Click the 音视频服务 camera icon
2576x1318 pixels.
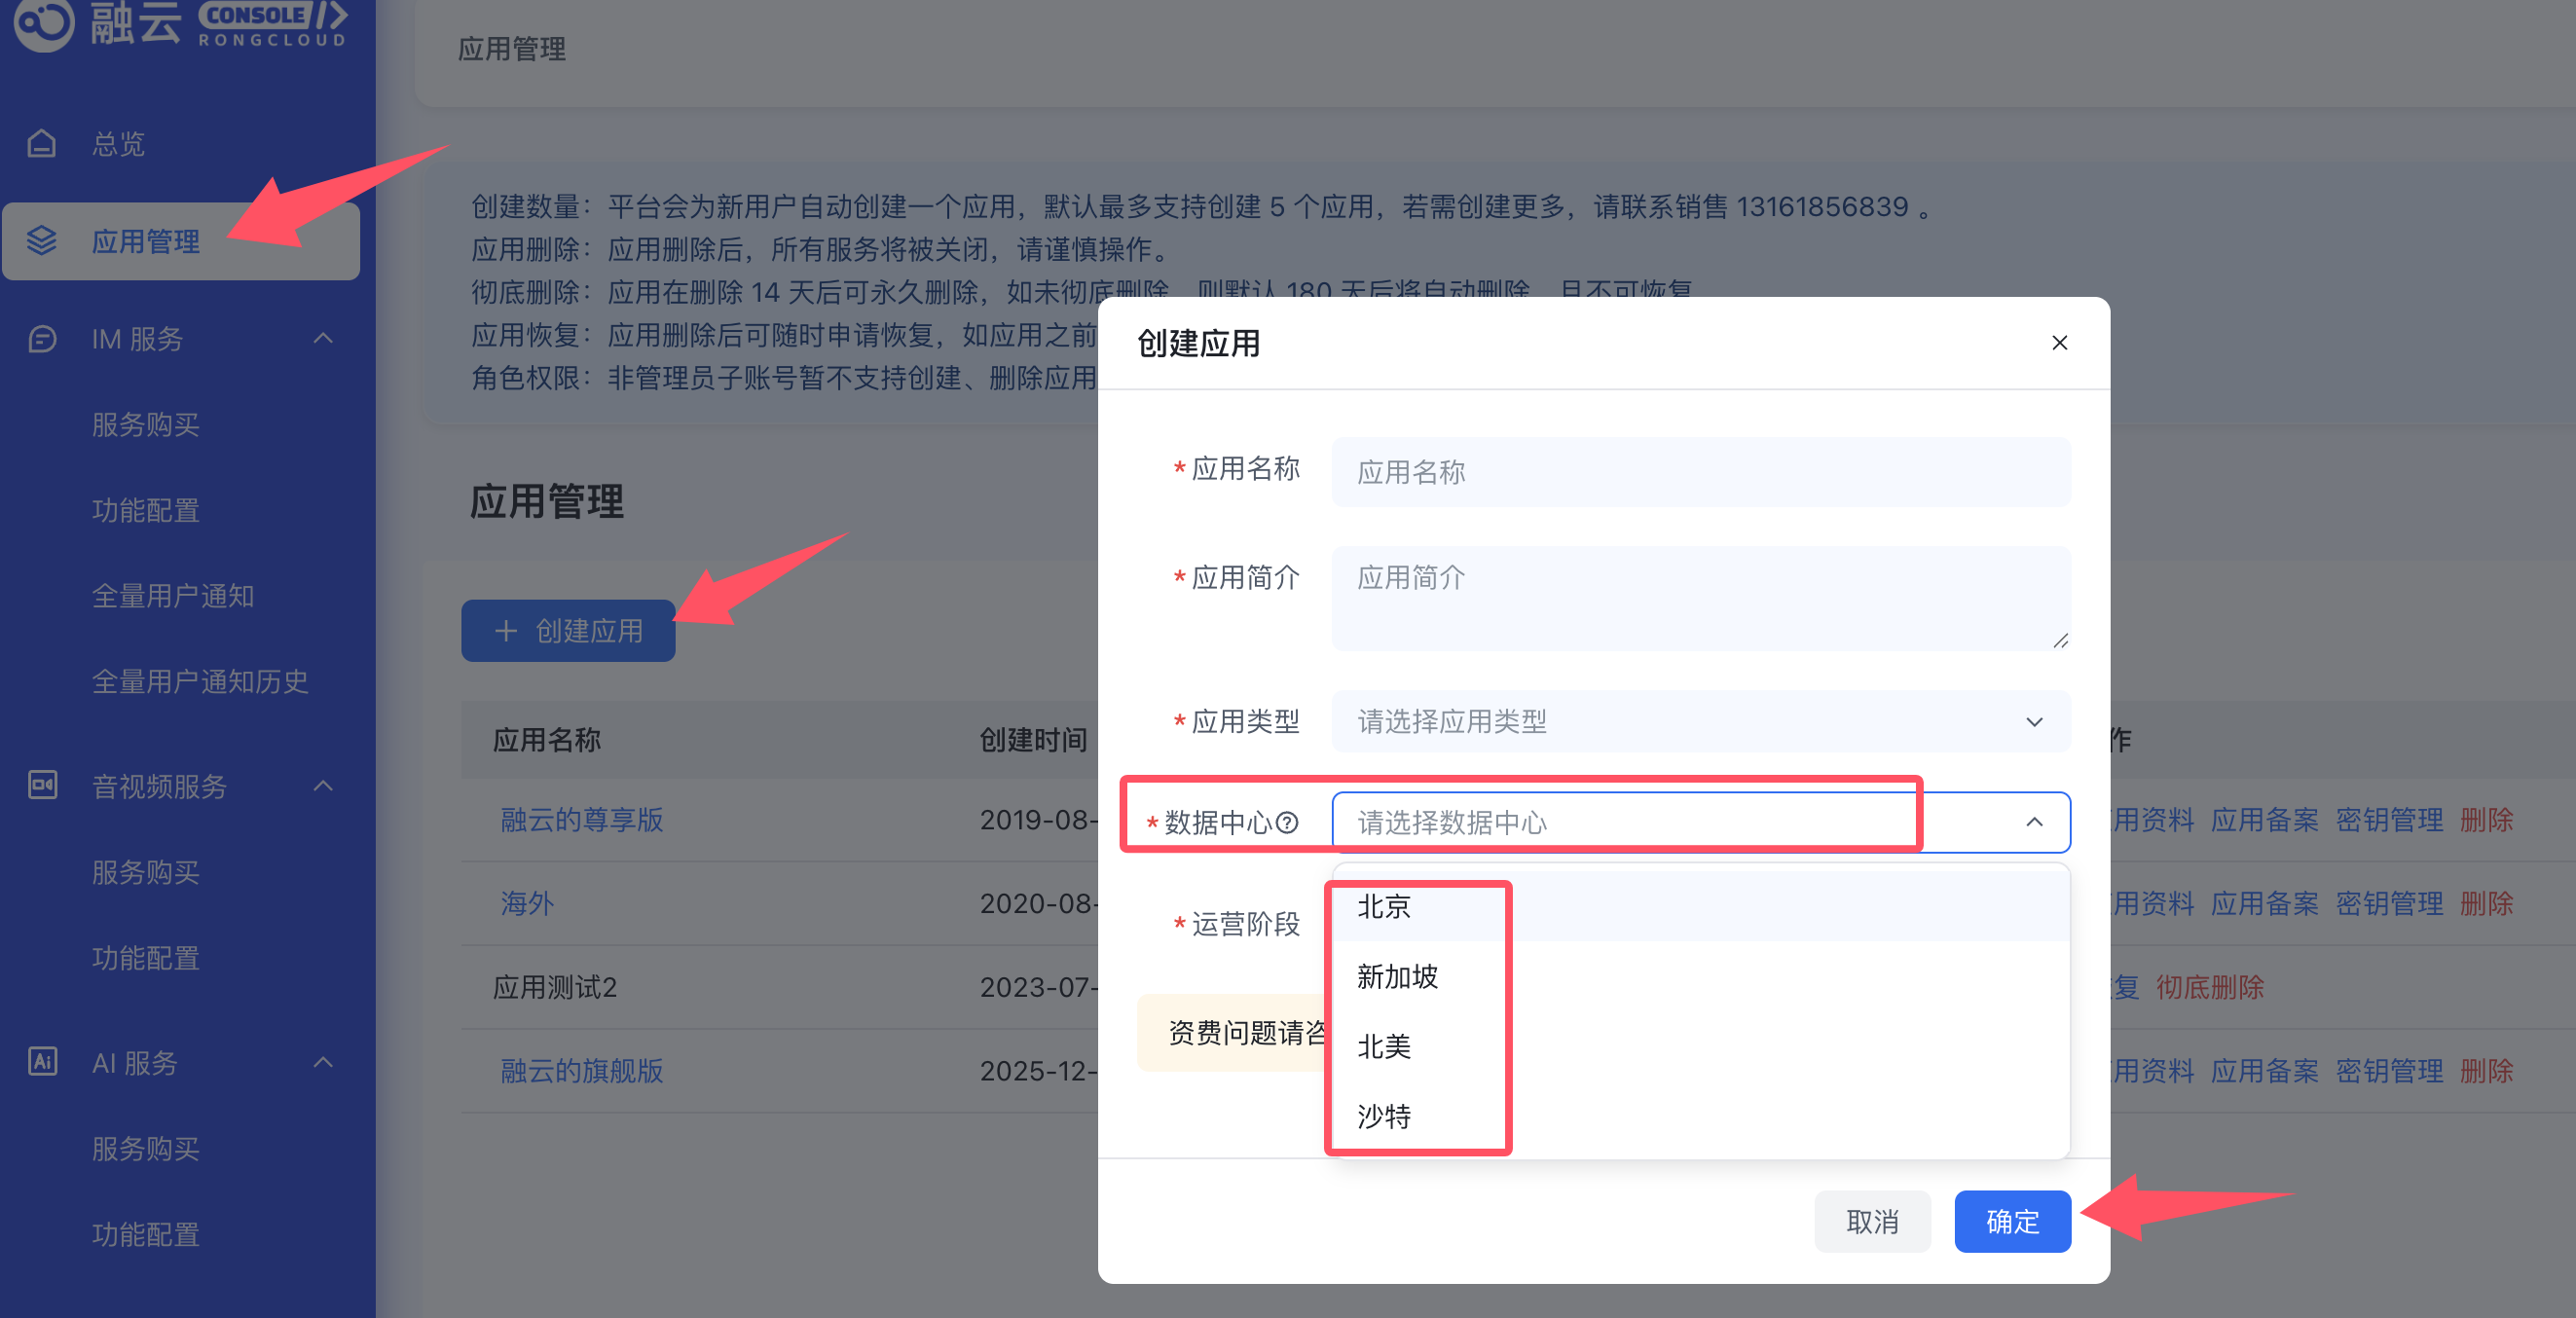click(41, 785)
